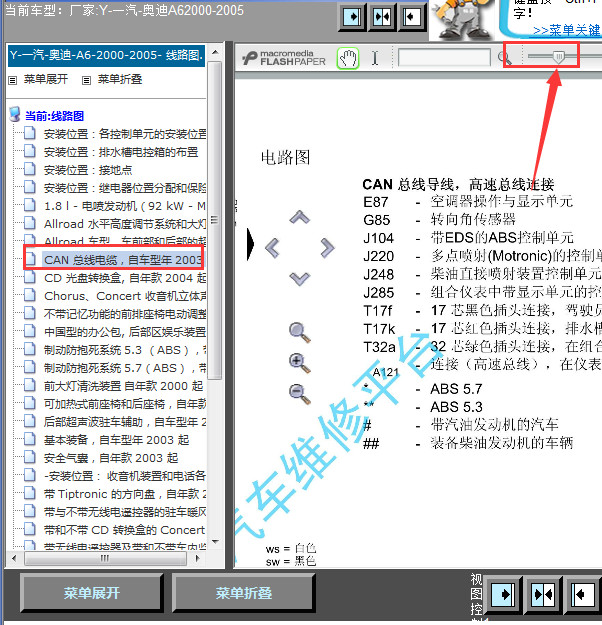
Task: Open Allroad 水平高度调节系统 entry
Action: (125, 224)
